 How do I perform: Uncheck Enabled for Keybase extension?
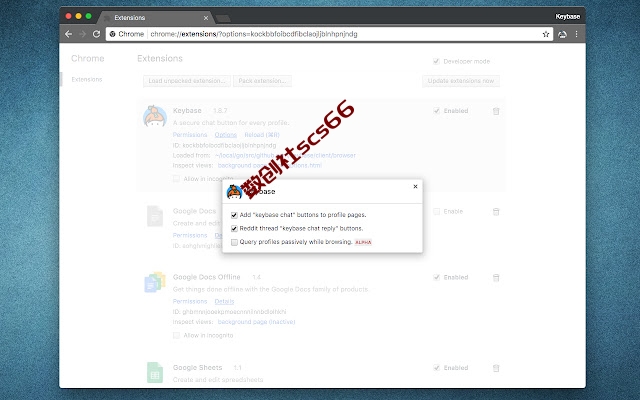[x=436, y=111]
